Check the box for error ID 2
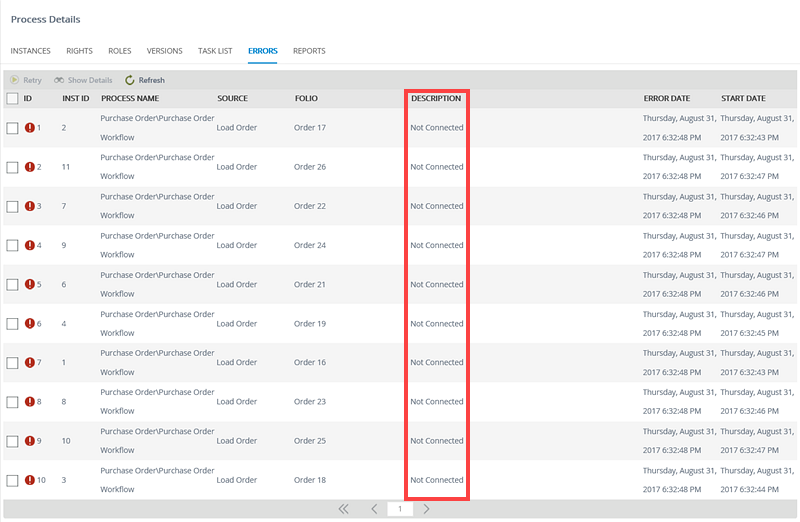Viewport: 800px width, 522px height. [12, 167]
